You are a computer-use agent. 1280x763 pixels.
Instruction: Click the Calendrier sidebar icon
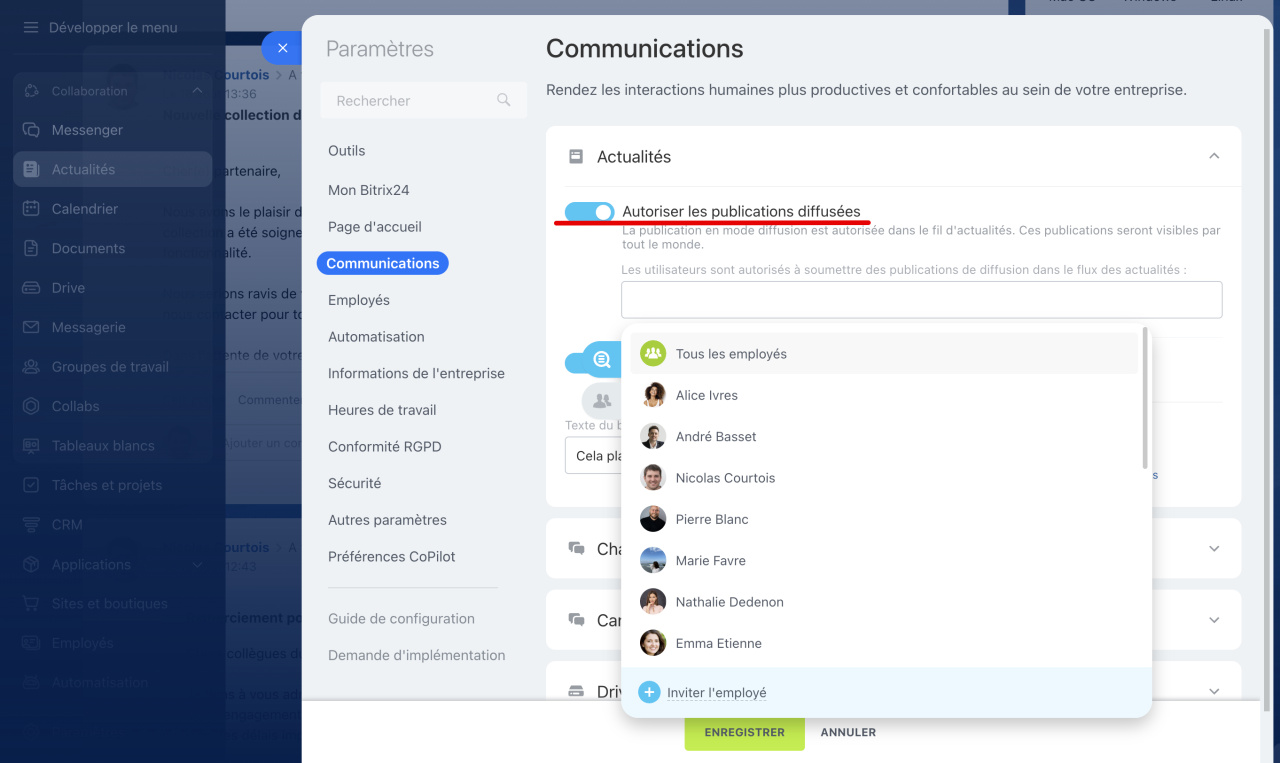tap(31, 209)
